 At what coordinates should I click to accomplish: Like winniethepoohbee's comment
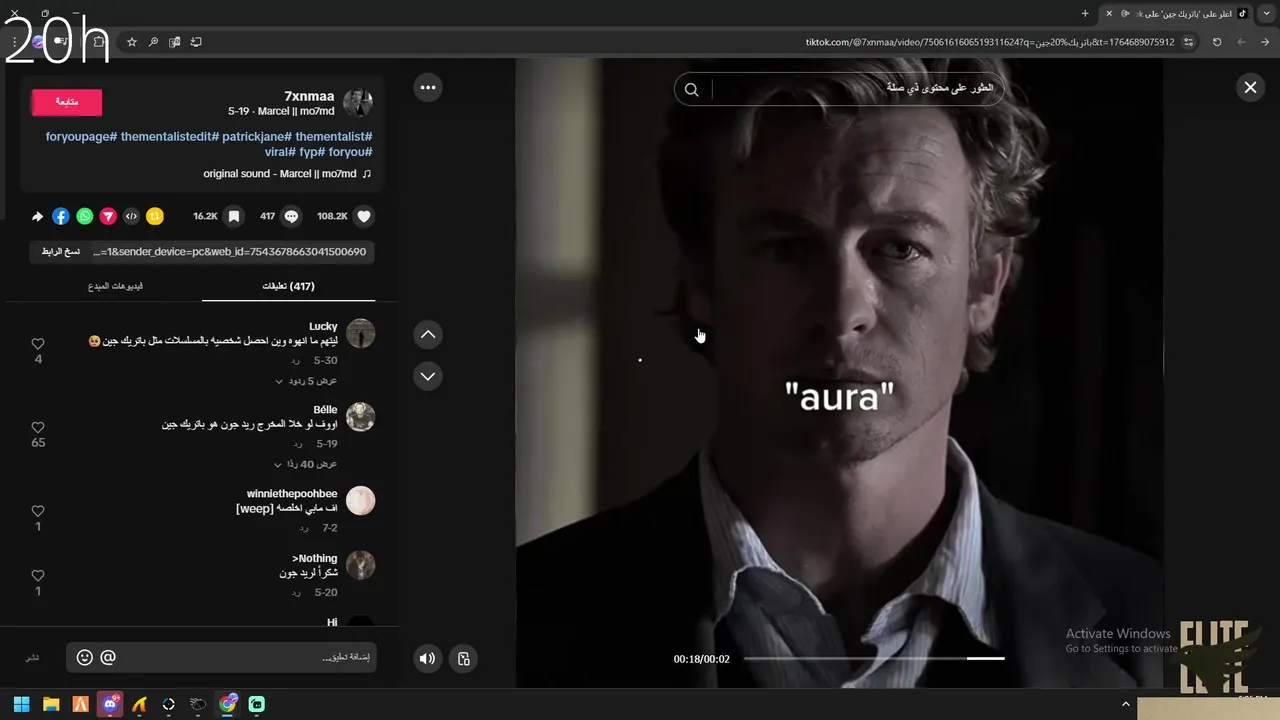[x=38, y=511]
